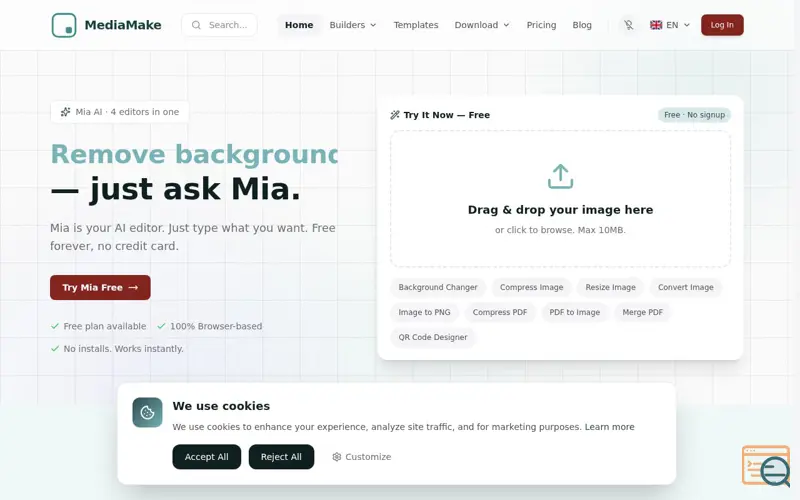Click the MediaMake logo icon
The width and height of the screenshot is (800, 500).
point(64,25)
